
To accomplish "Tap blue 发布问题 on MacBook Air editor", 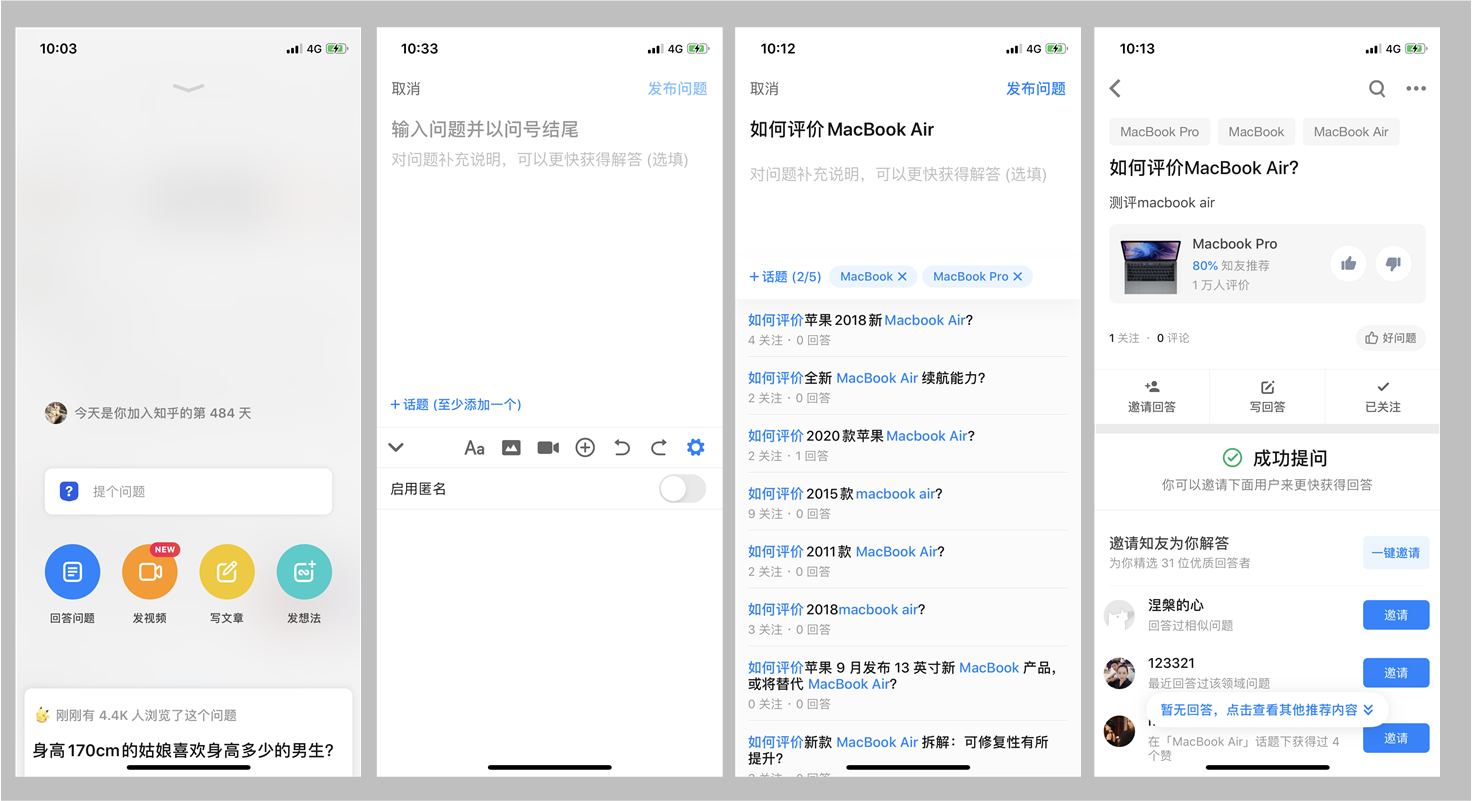I will coord(1036,89).
